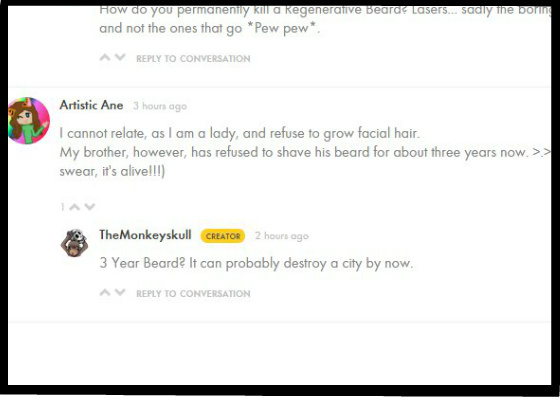Viewport: 560px width, 400px height.
Task: Reply to conversation under 3 Year Beard reply
Action: (193, 294)
